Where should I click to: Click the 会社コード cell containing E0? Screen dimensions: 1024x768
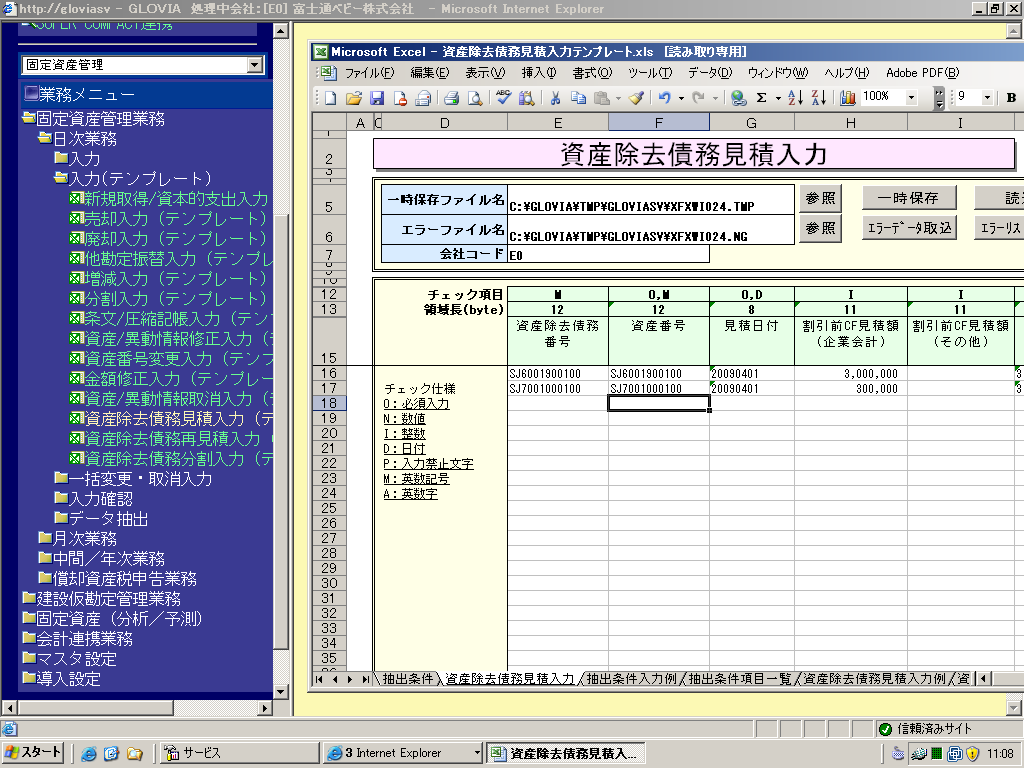point(608,254)
